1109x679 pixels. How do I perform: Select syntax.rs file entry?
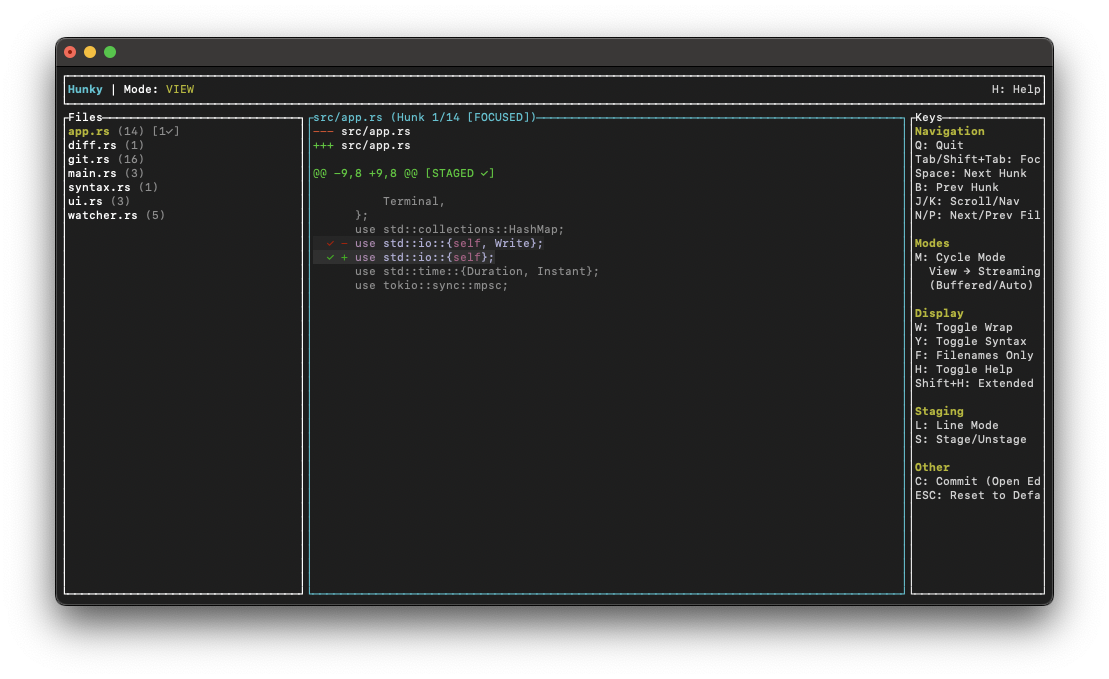click(99, 187)
